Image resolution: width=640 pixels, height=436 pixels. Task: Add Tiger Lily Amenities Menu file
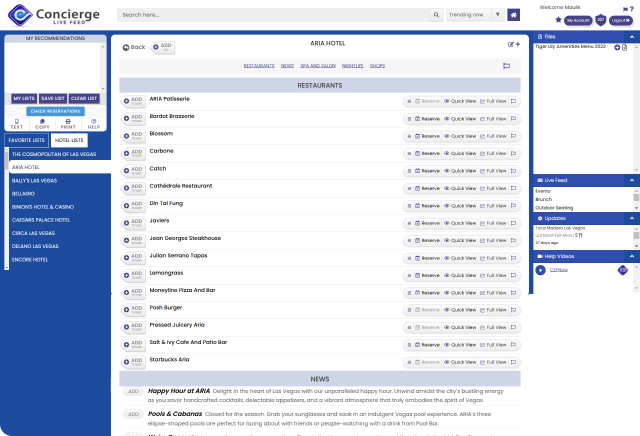coord(617,47)
